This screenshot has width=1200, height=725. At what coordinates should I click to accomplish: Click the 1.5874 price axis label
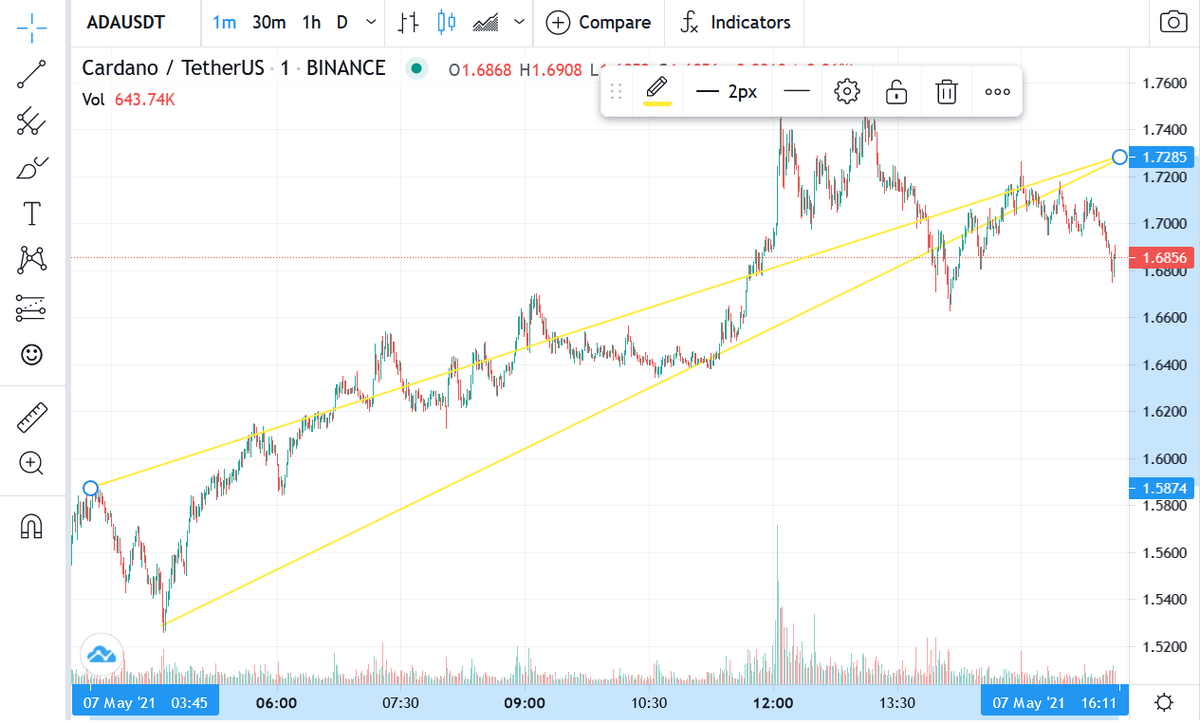tap(1162, 488)
